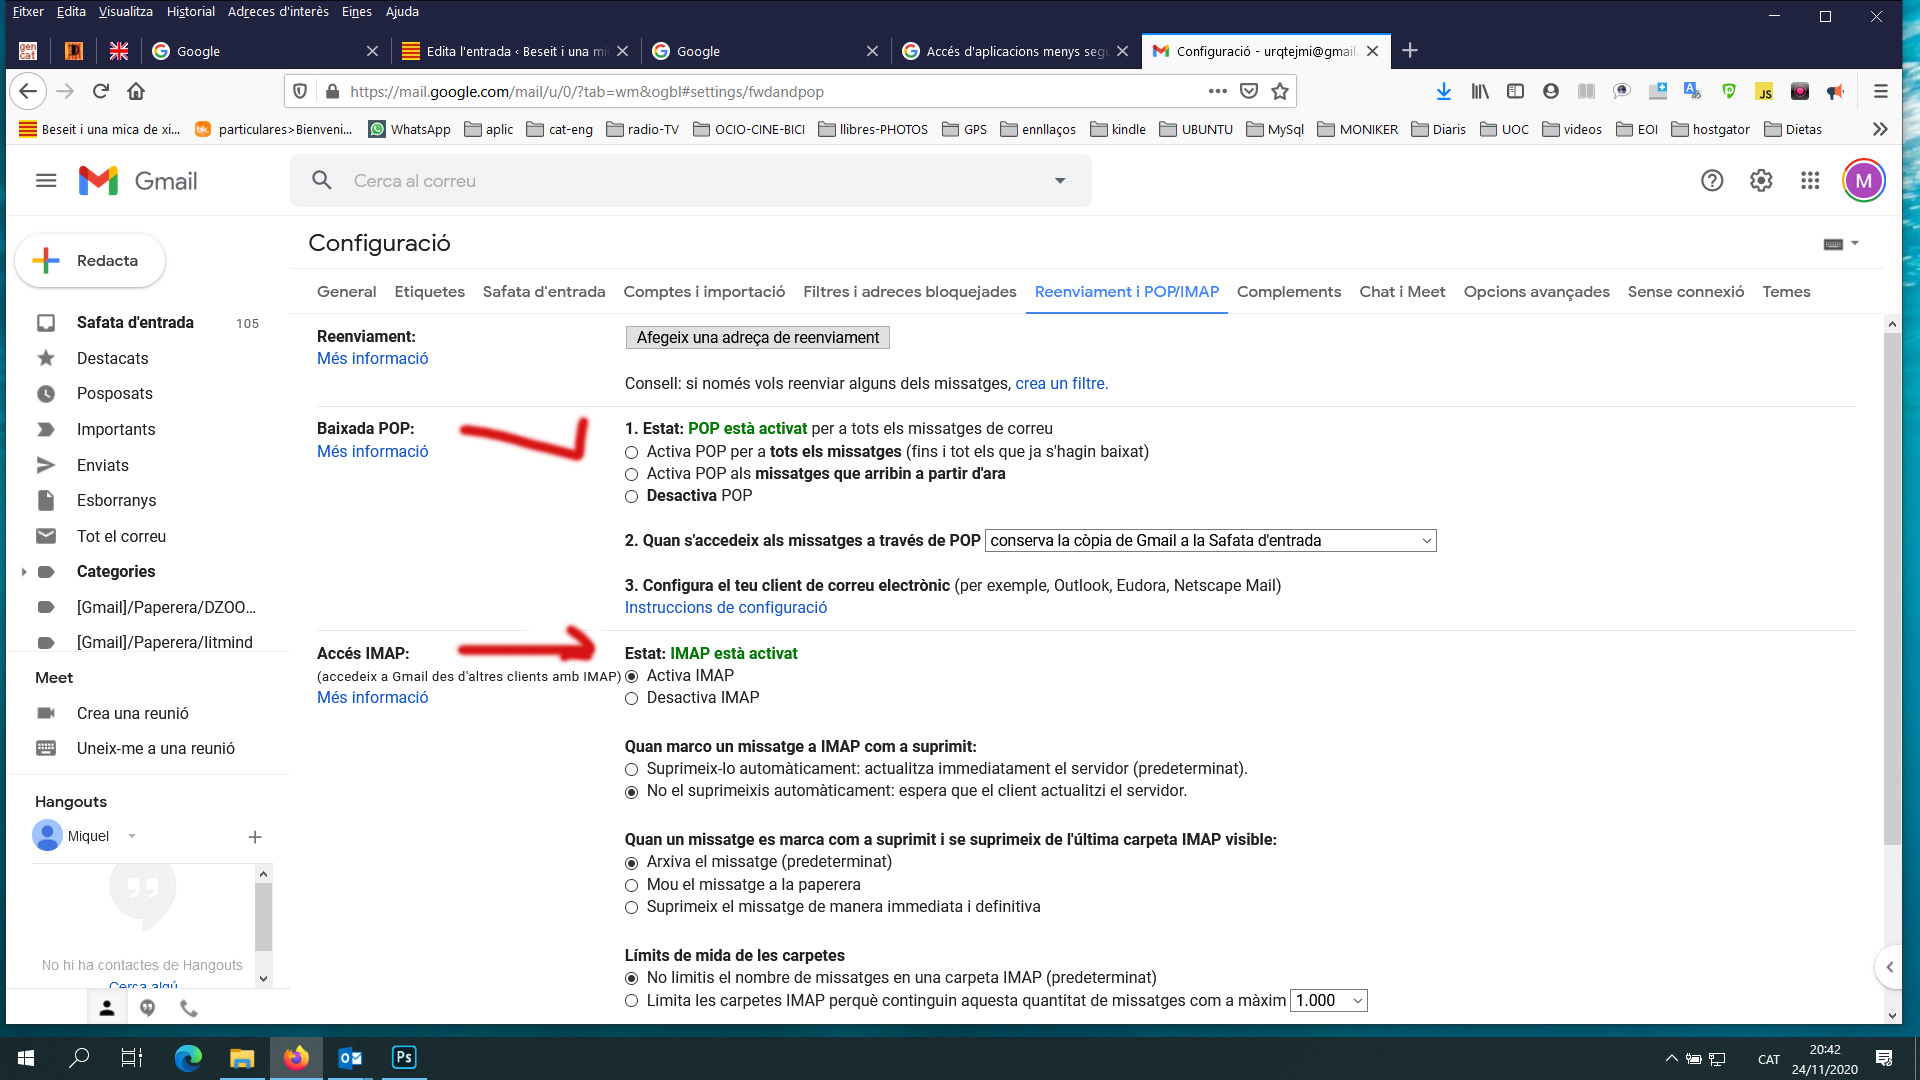Click the add Hangouts contact plus icon
Screen dimensions: 1920x1080
coord(255,837)
